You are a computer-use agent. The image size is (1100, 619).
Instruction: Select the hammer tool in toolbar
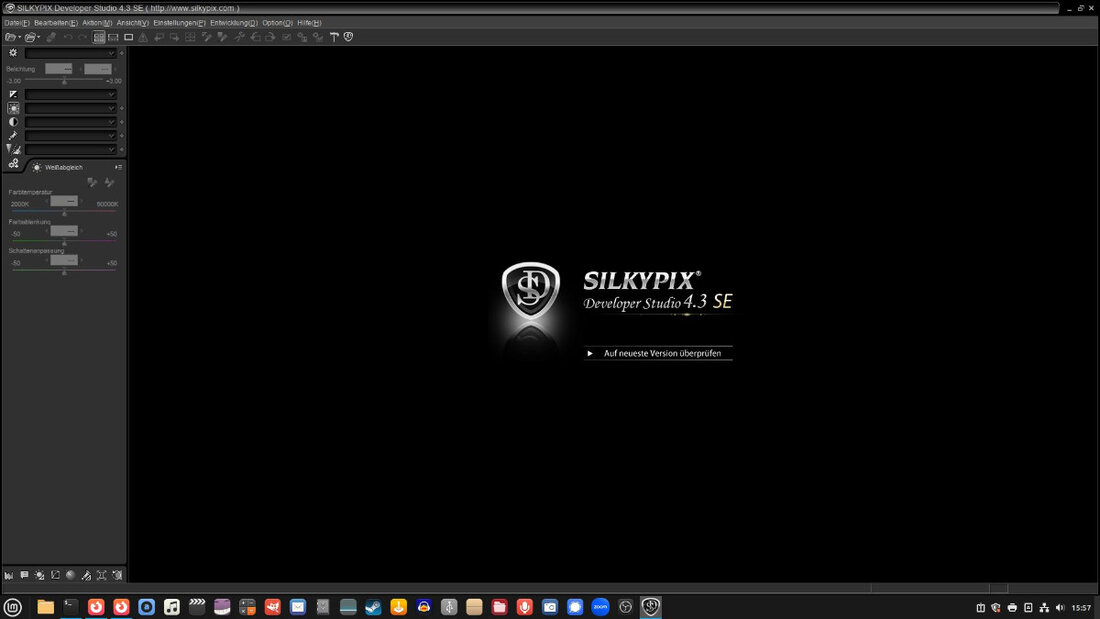coord(334,37)
